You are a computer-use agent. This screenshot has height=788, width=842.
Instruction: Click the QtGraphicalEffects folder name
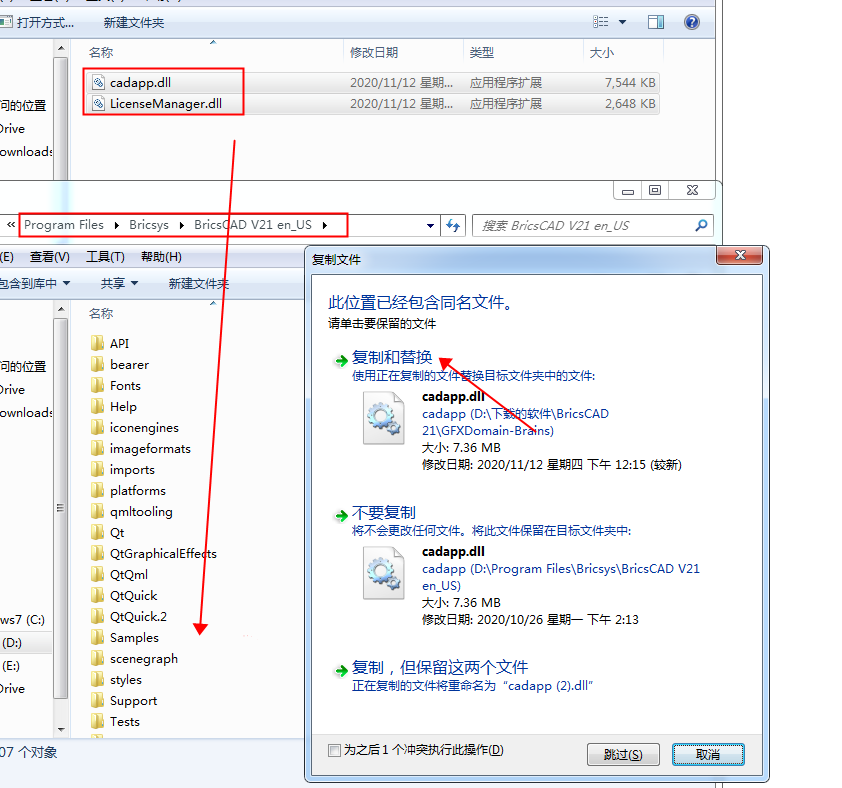163,553
